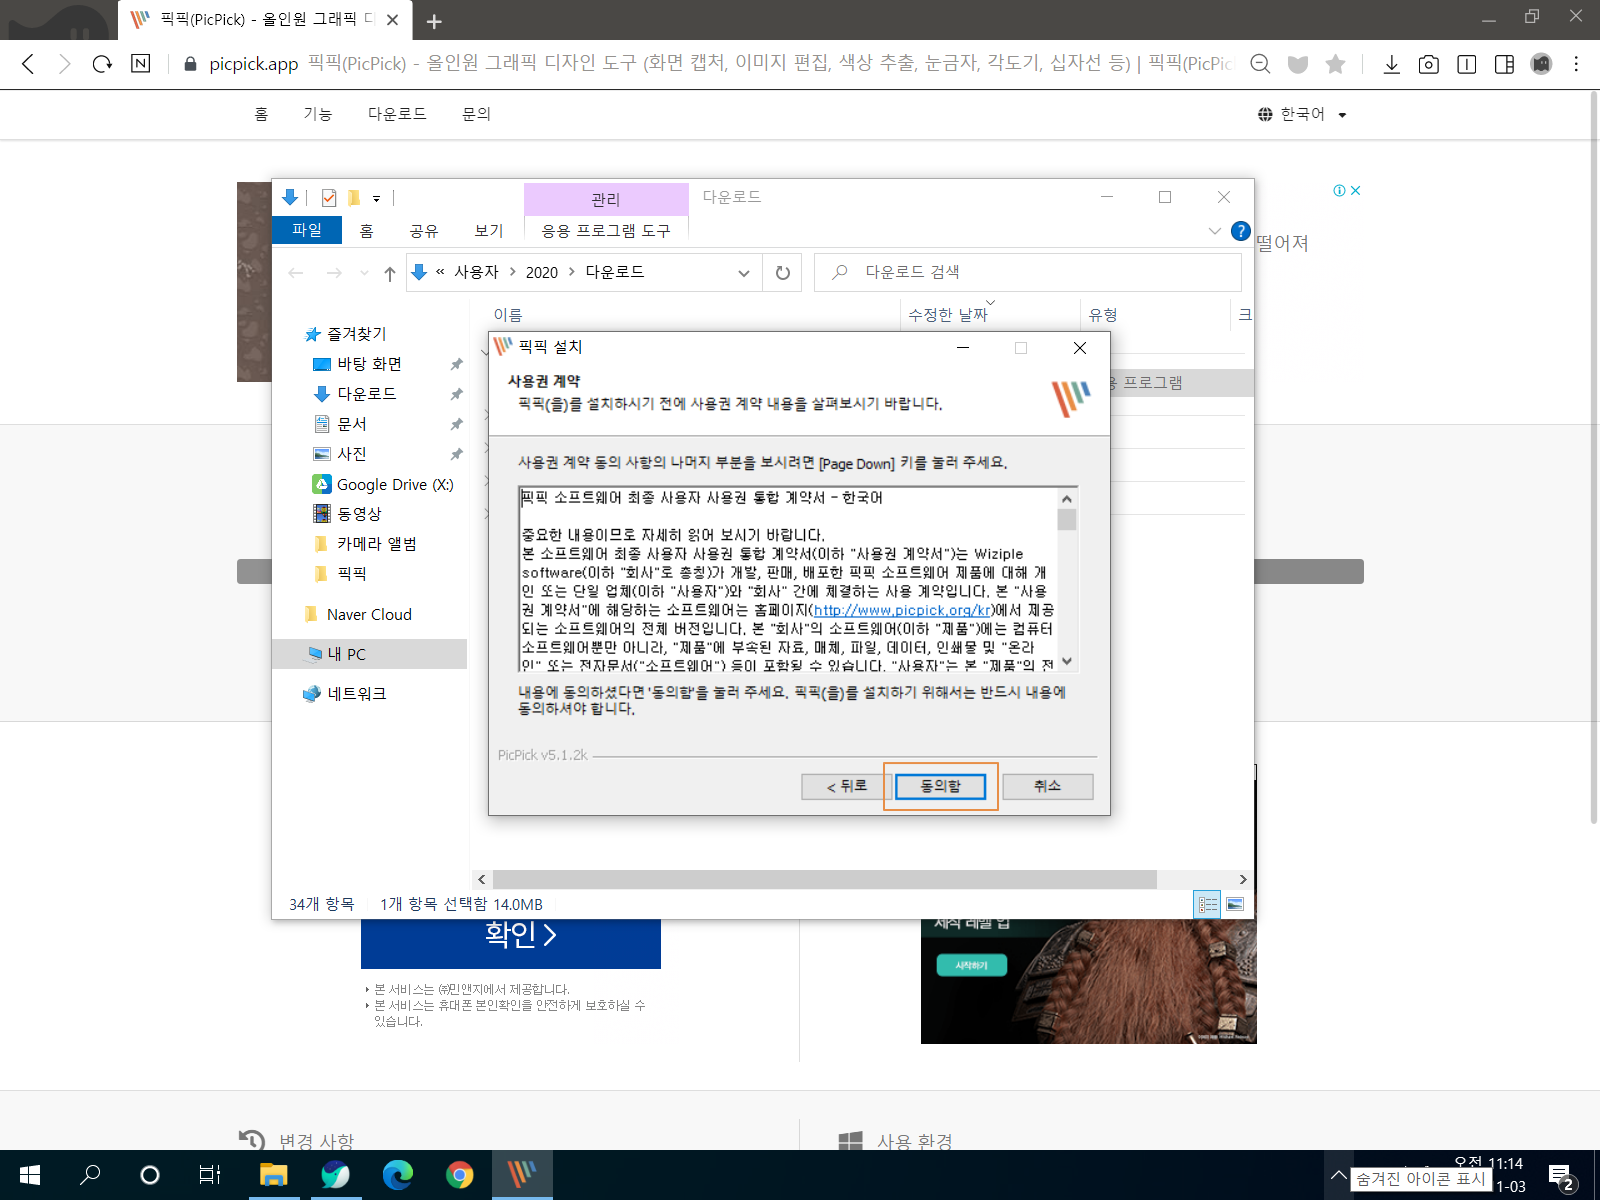Click properties checkmark icon in Explorer title bar
Screen dimensions: 1600x1200
point(329,198)
